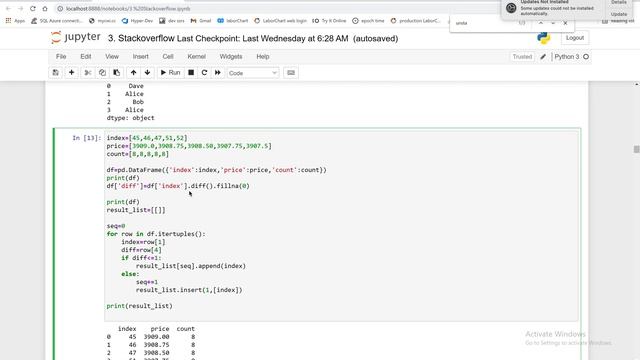Viewport: 640px width, 360px height.
Task: Open Try It Online bookmark
Action: tap(329, 21)
